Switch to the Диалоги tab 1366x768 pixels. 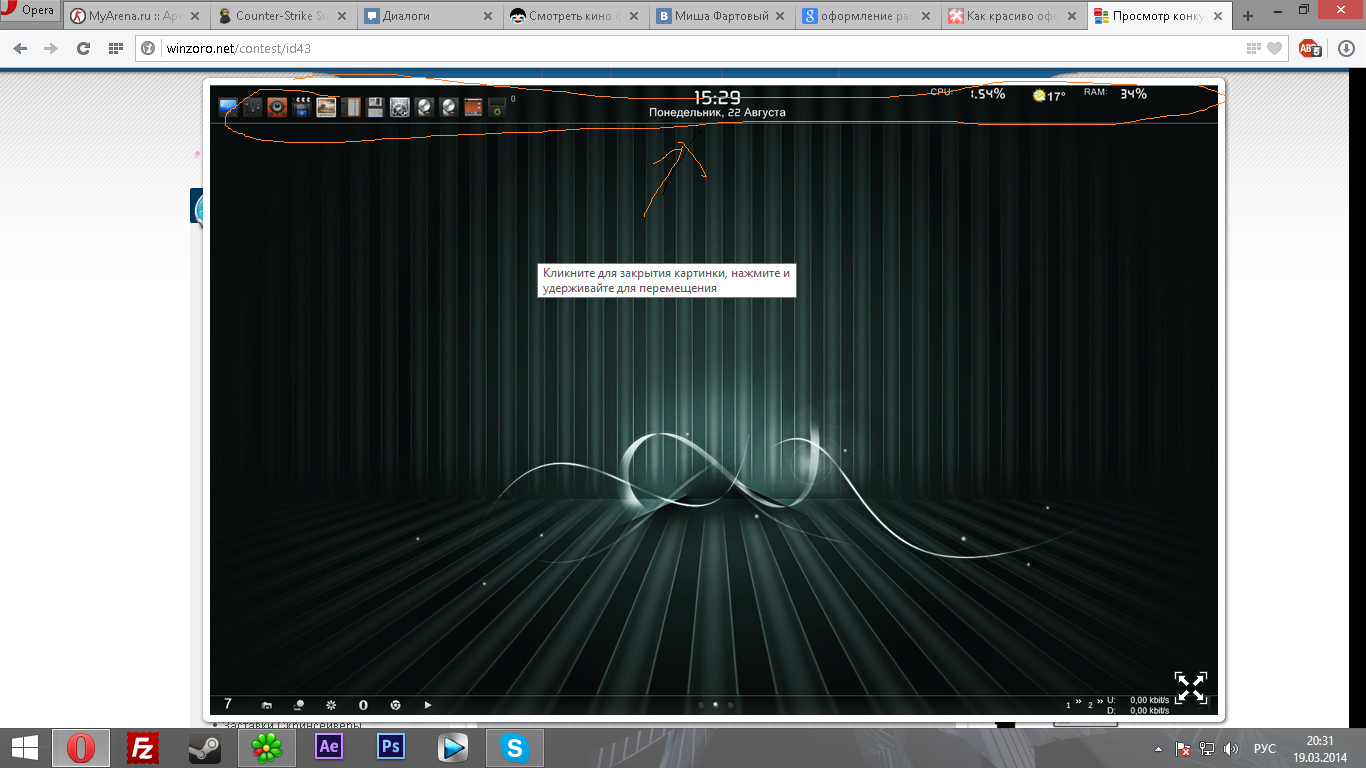click(x=430, y=16)
